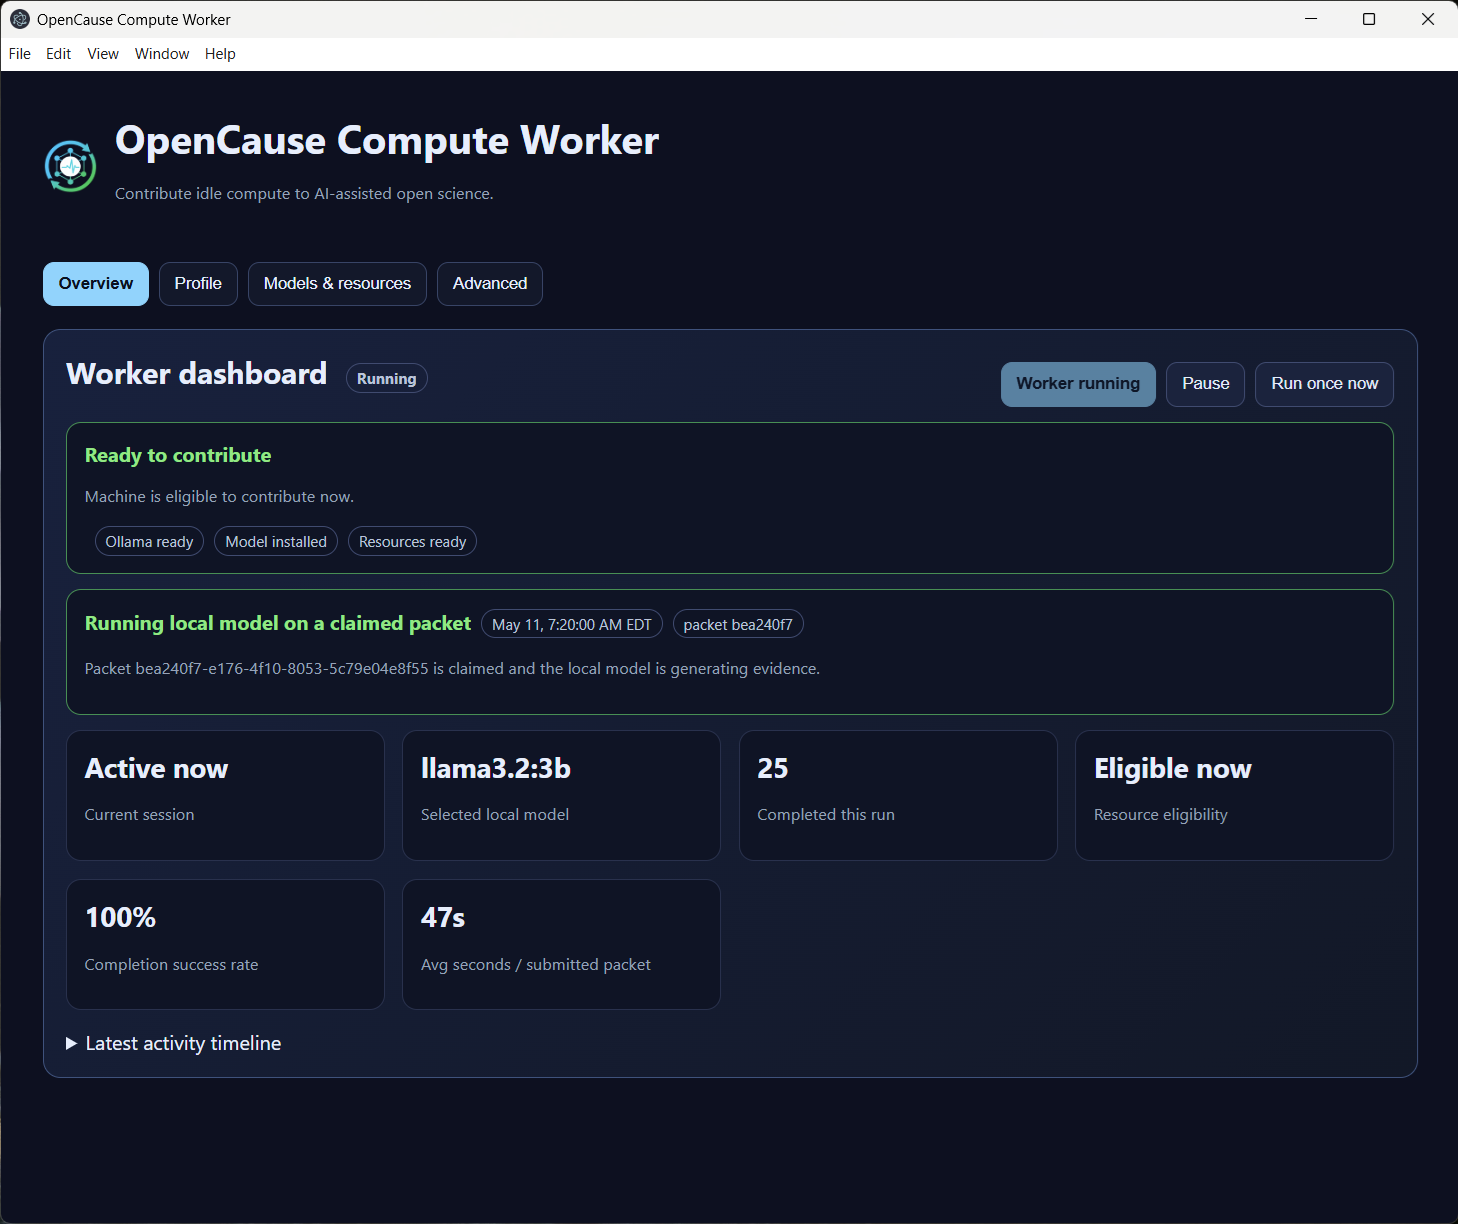Image resolution: width=1458 pixels, height=1224 pixels.
Task: Open the Window menu
Action: [x=162, y=54]
